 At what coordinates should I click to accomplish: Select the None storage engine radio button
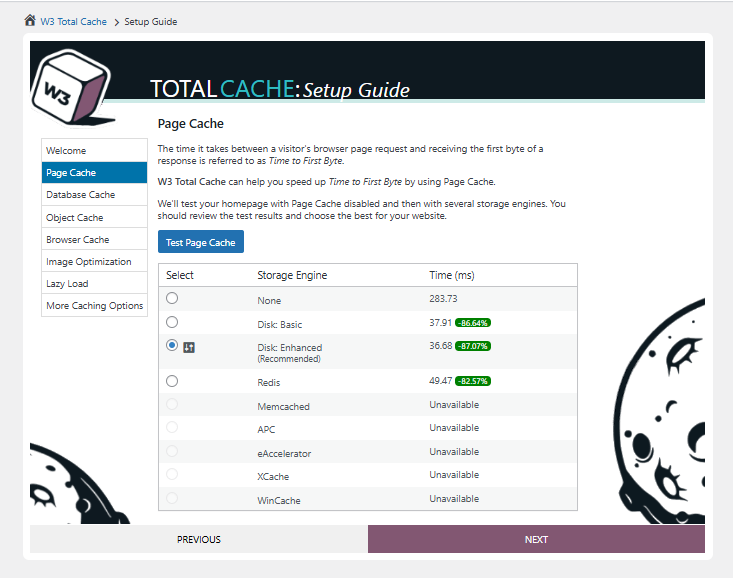tap(172, 298)
